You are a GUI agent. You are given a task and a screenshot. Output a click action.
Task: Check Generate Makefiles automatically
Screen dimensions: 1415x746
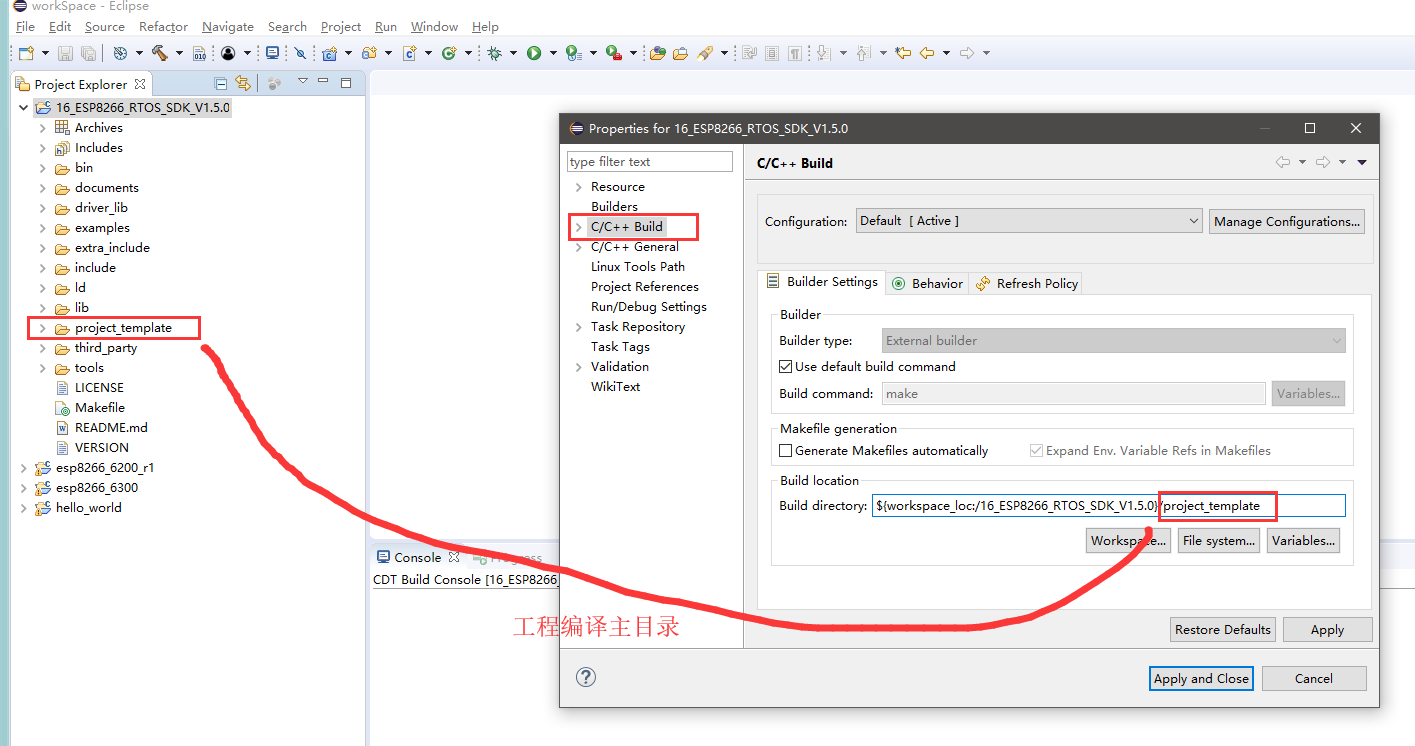(785, 451)
